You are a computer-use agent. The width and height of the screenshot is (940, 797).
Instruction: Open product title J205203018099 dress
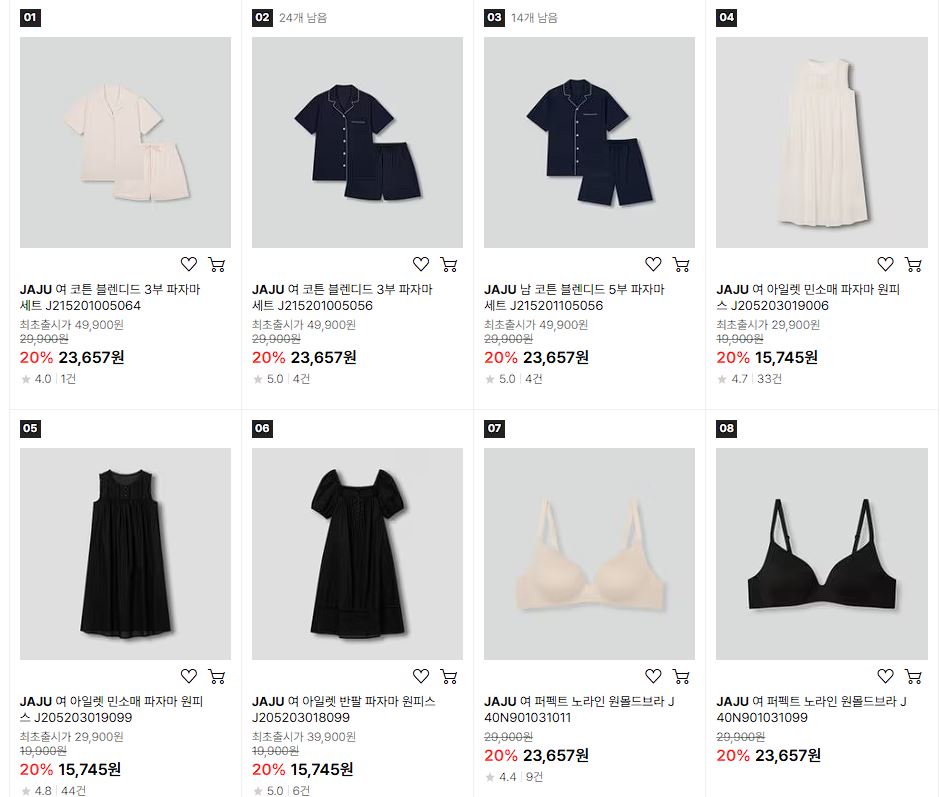[x=344, y=709]
